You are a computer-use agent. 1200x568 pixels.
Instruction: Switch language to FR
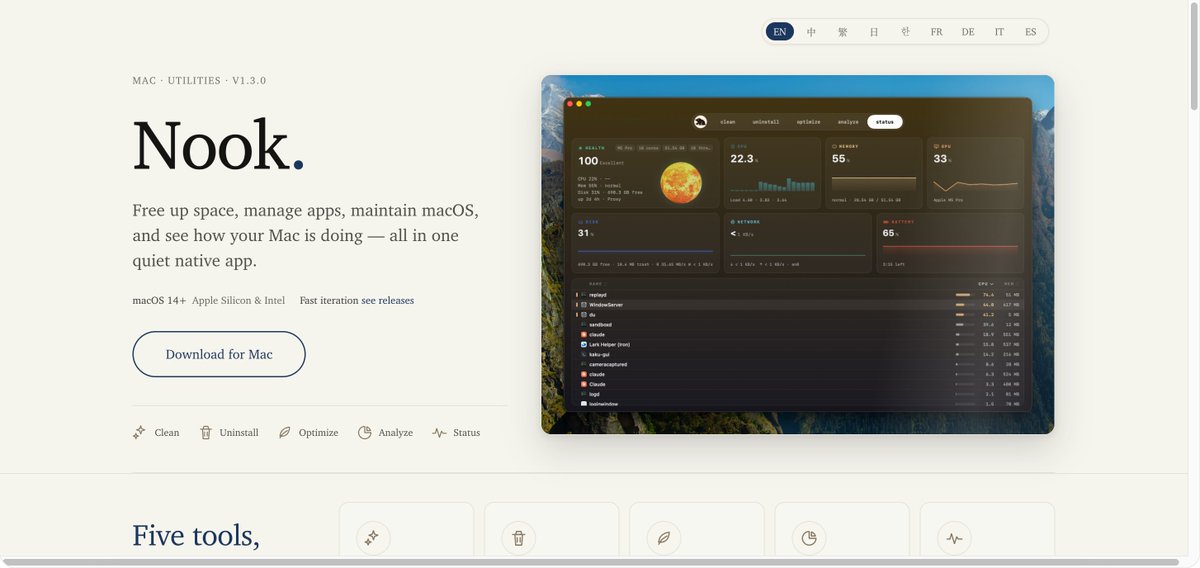(x=937, y=32)
